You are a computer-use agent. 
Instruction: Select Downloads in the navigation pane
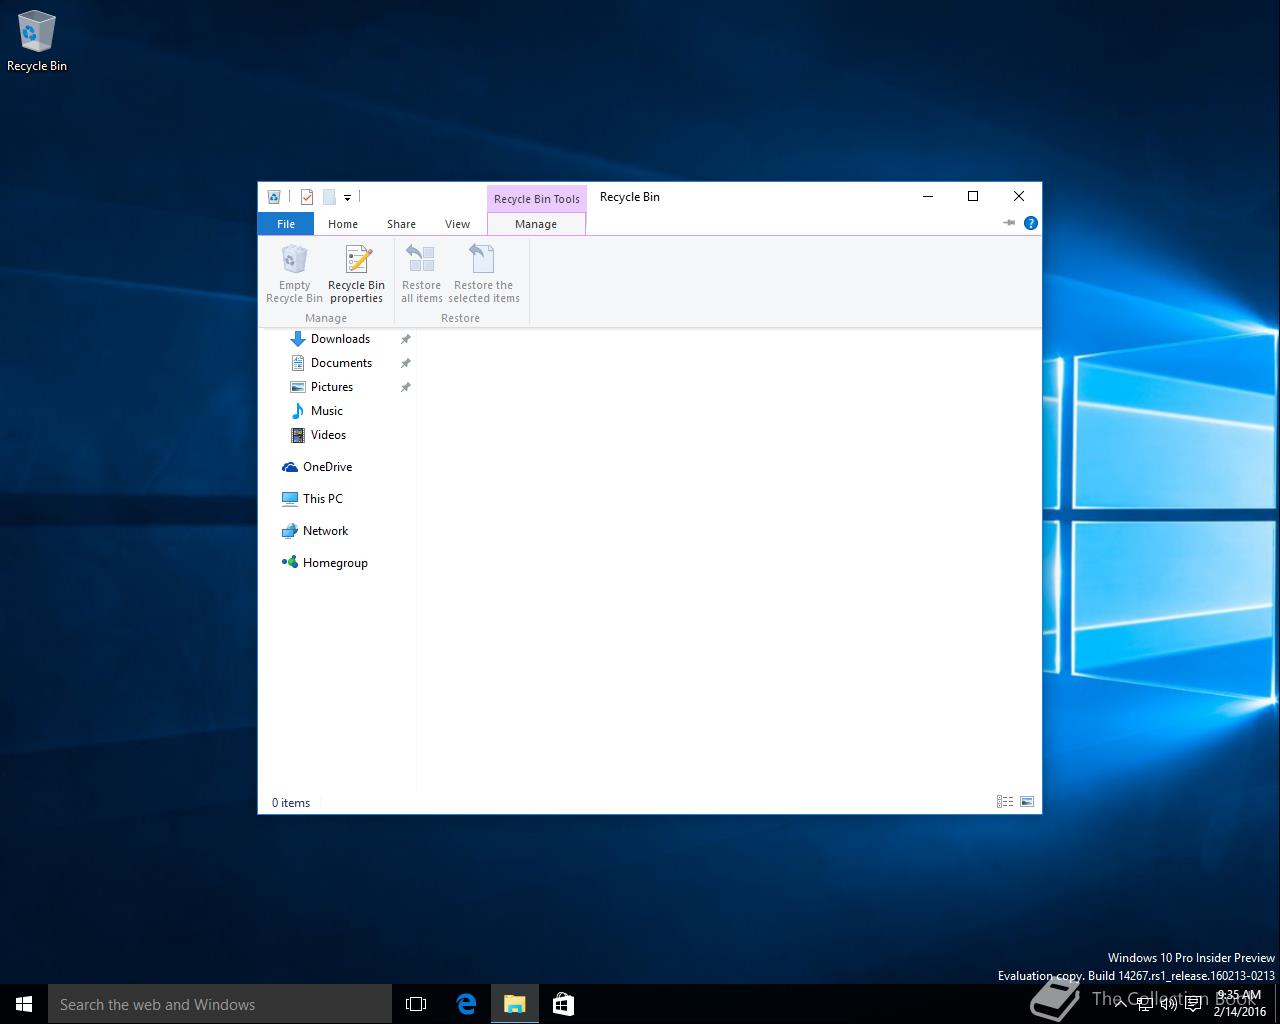click(340, 339)
